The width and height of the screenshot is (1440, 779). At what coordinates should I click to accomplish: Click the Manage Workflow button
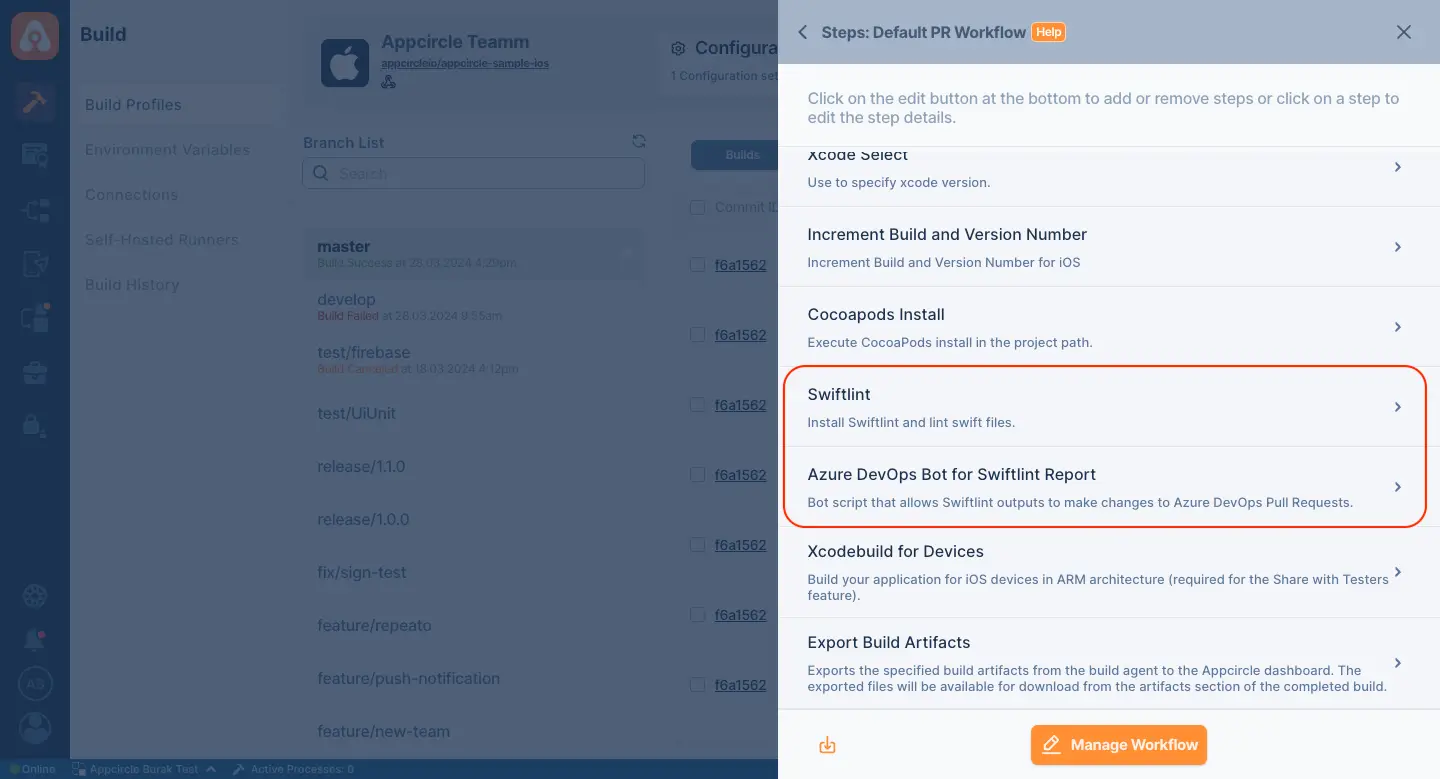[1119, 745]
